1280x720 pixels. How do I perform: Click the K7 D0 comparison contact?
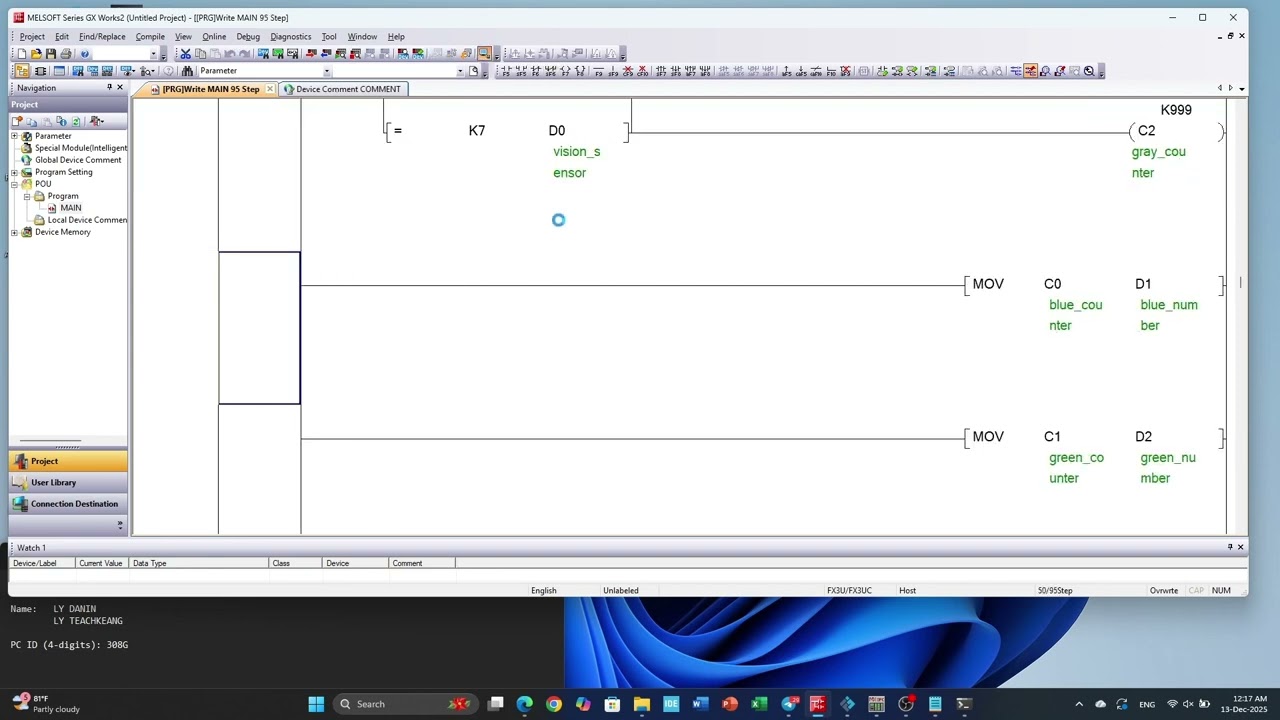[x=507, y=131]
